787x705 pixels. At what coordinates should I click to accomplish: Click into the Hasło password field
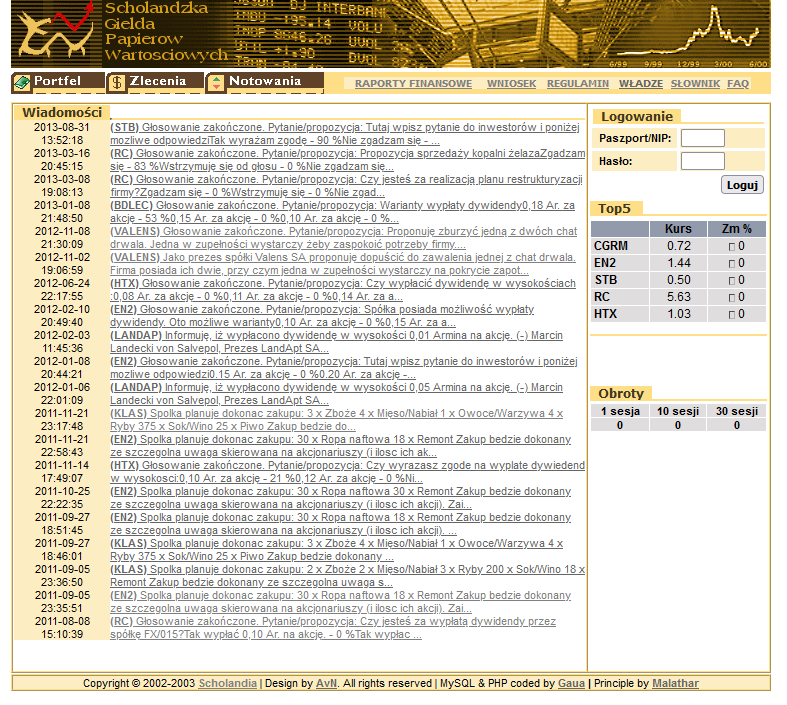pyautogui.click(x=702, y=161)
